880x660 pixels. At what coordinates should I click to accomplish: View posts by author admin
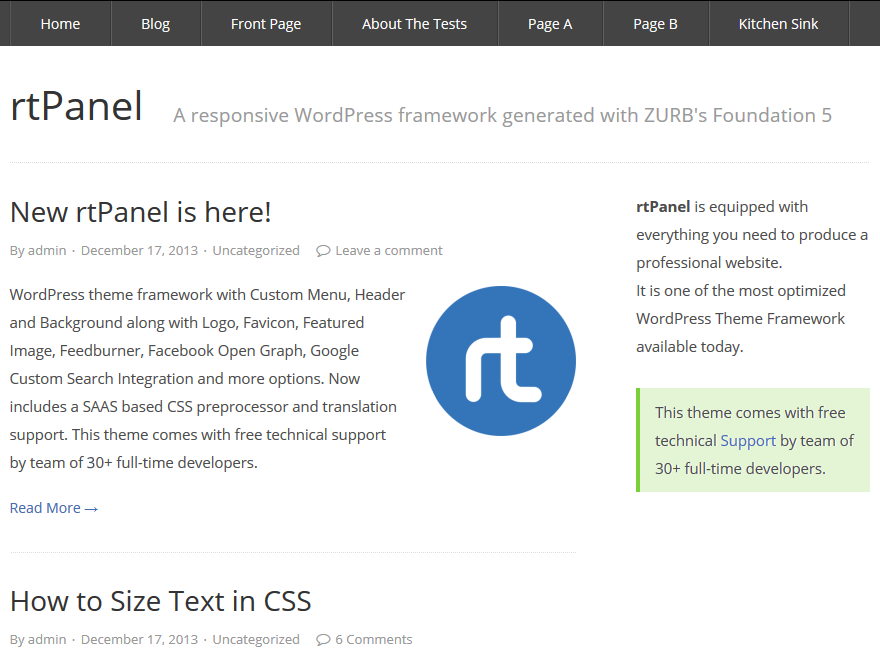[47, 249]
